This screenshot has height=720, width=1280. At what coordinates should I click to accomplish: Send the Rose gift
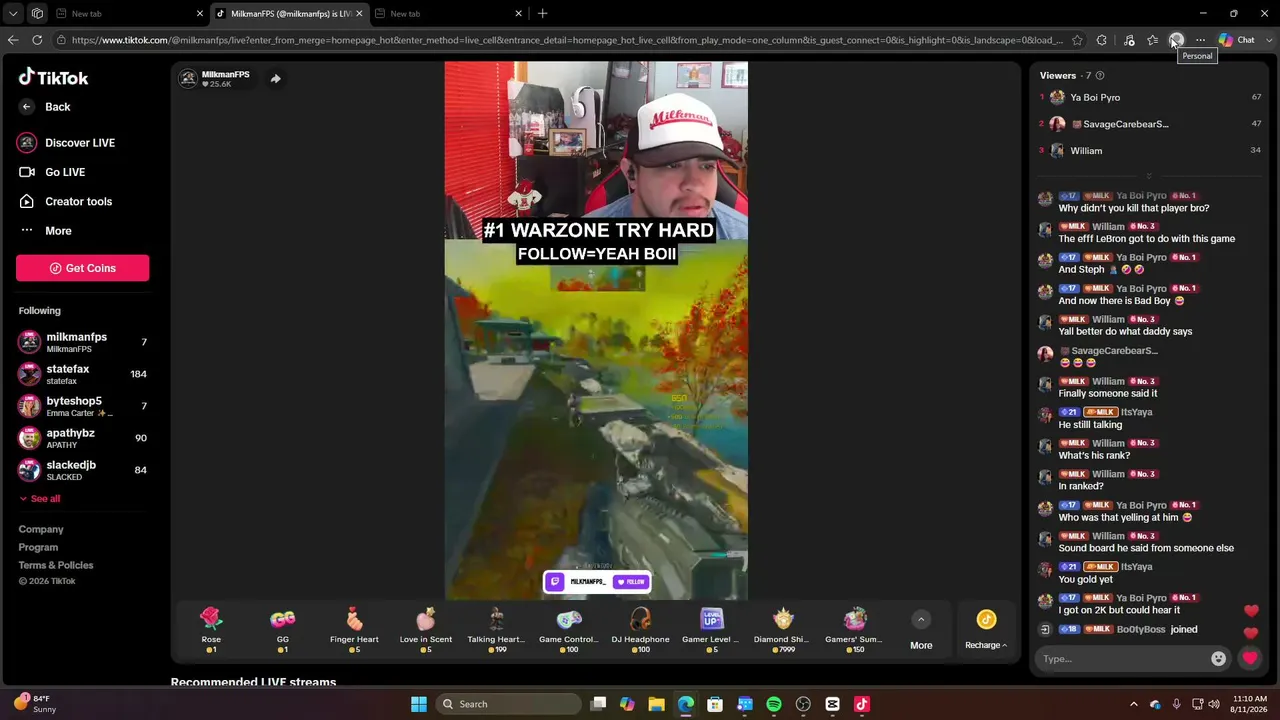point(211,630)
